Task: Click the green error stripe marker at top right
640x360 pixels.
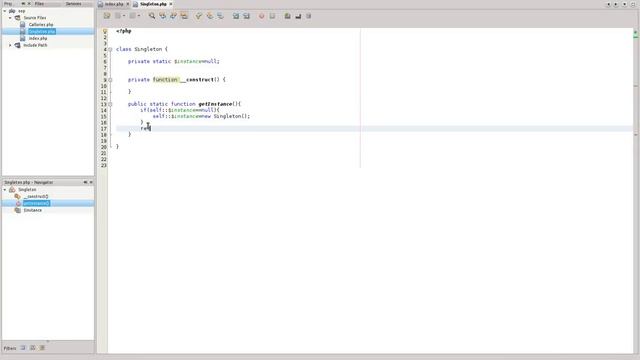Action: coord(636,32)
